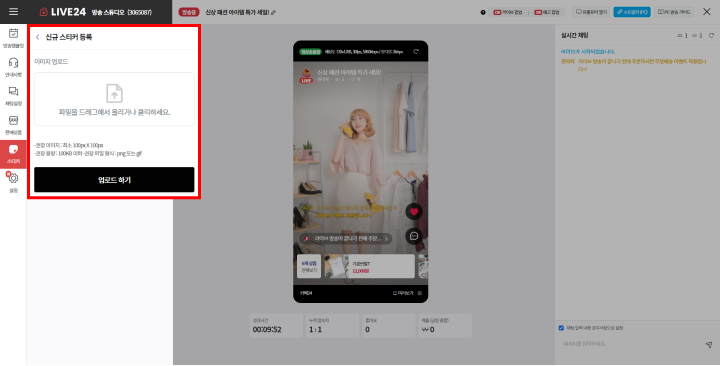The height and width of the screenshot is (366, 720).
Task: Tap the chat bubble icon in preview
Action: click(414, 236)
